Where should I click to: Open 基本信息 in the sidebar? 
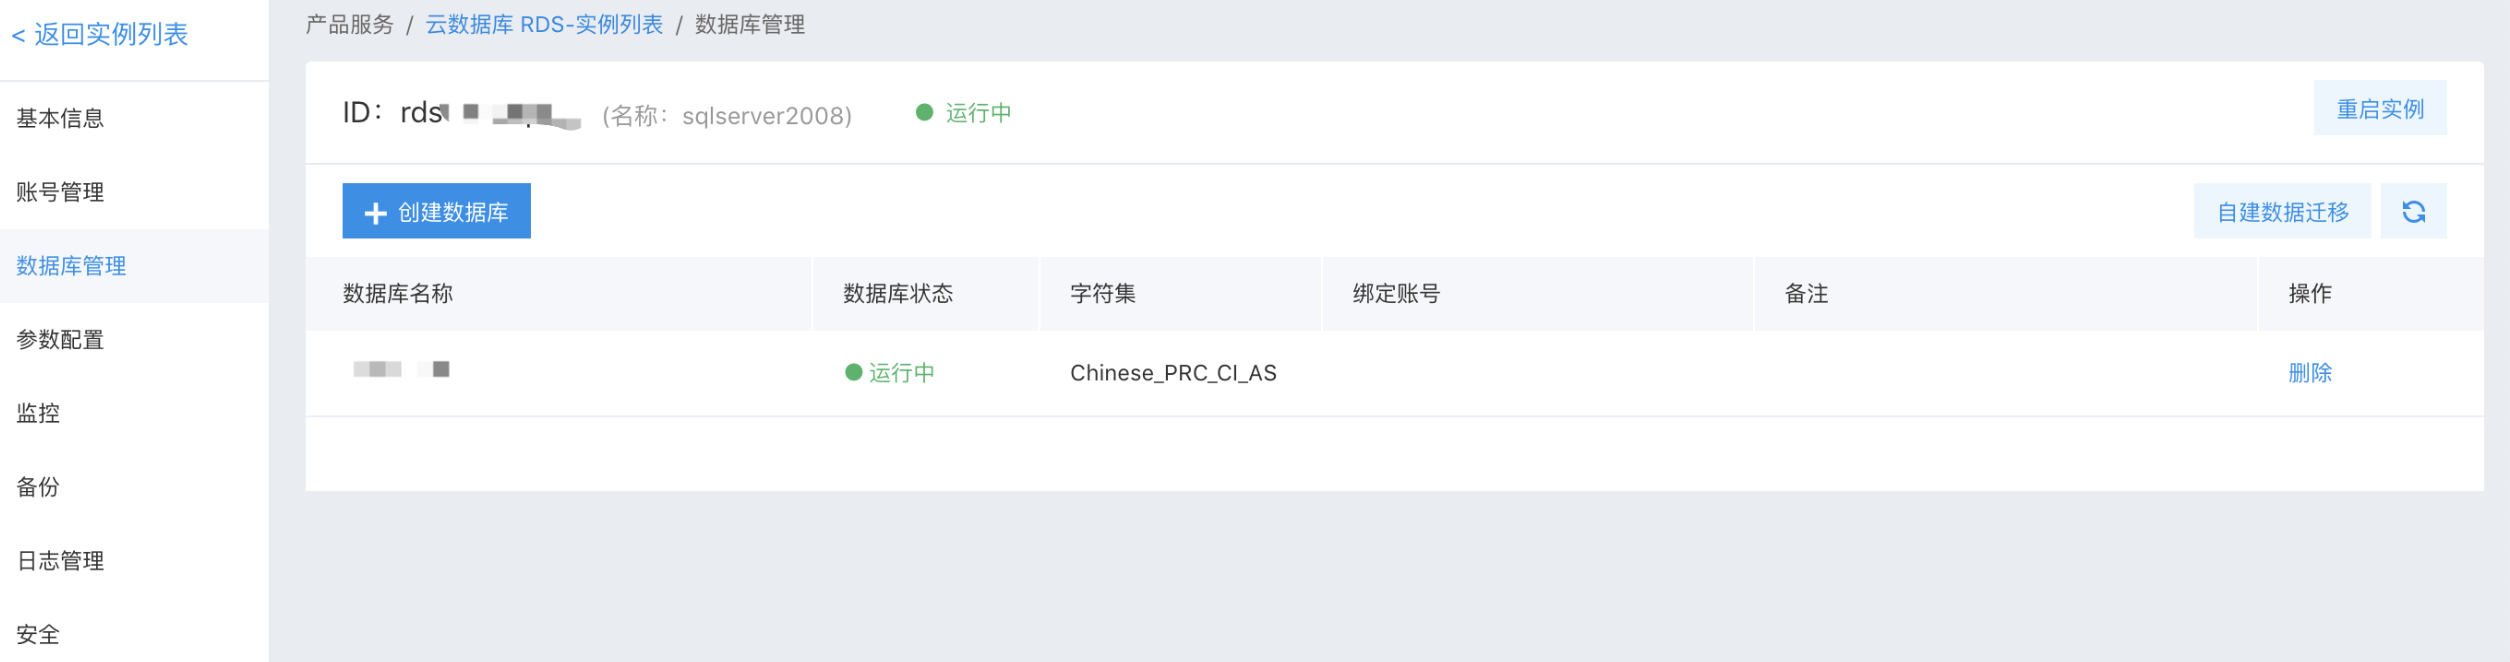pos(60,118)
